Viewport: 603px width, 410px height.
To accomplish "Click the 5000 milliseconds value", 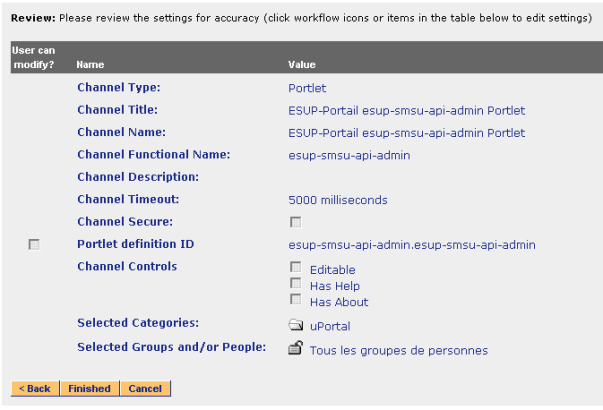I will click(x=337, y=200).
